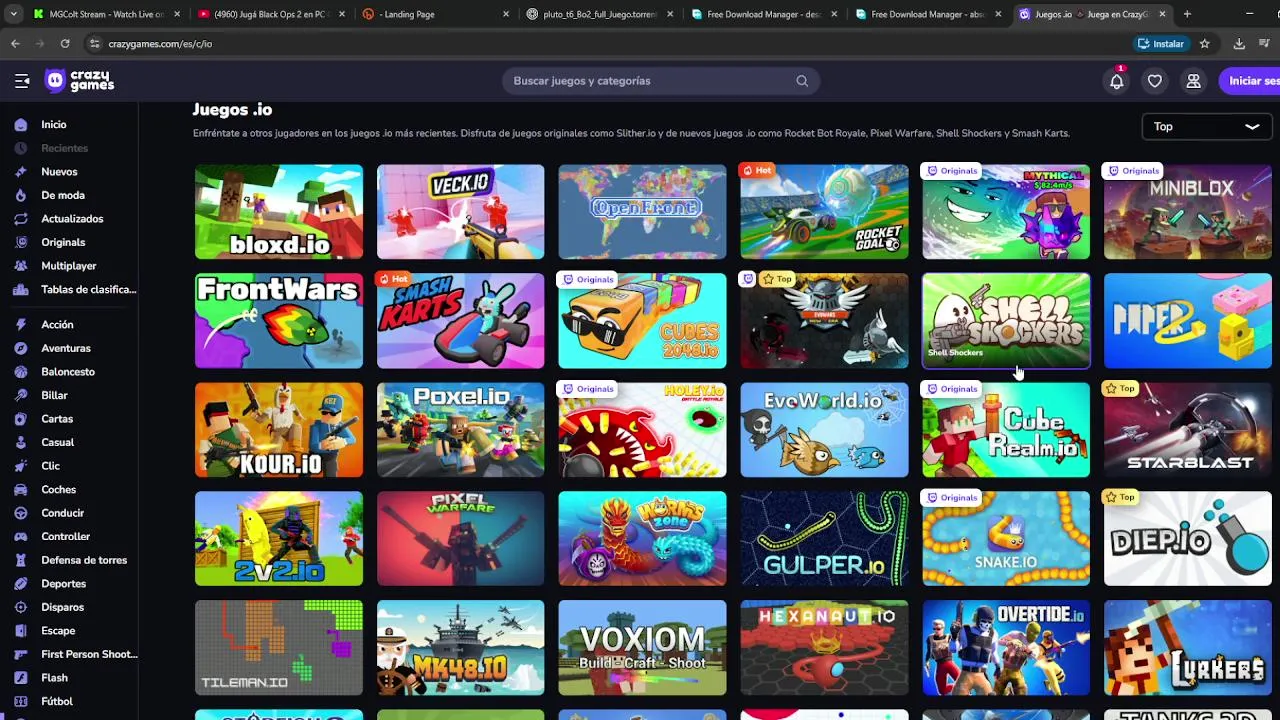The height and width of the screenshot is (720, 1280).
Task: Open the VECK.IO game thumbnail
Action: [x=461, y=212]
